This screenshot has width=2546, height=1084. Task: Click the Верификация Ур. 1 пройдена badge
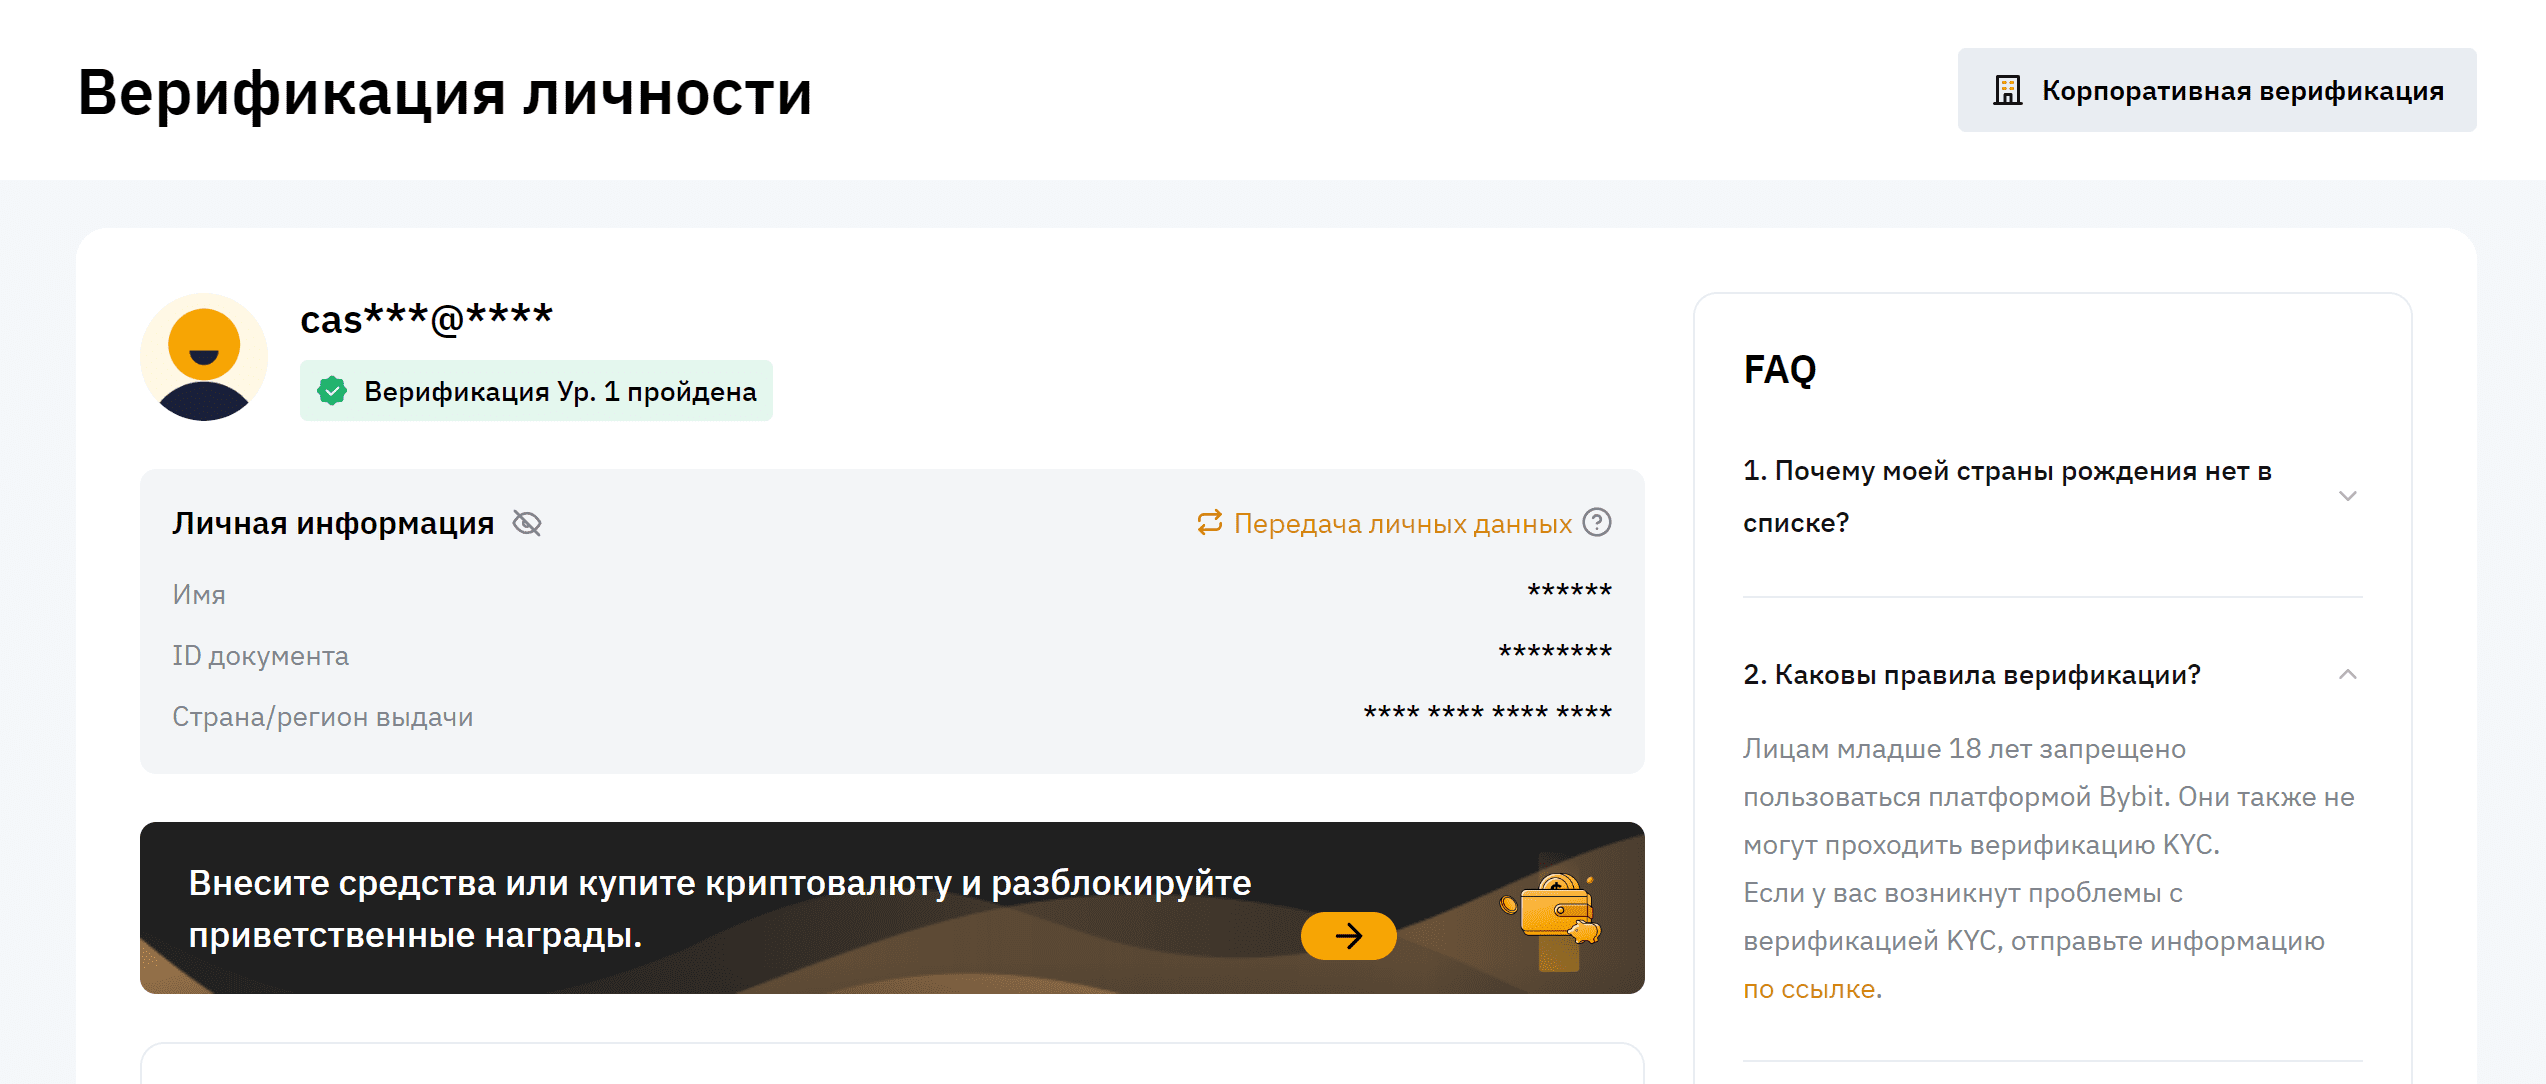coord(536,391)
